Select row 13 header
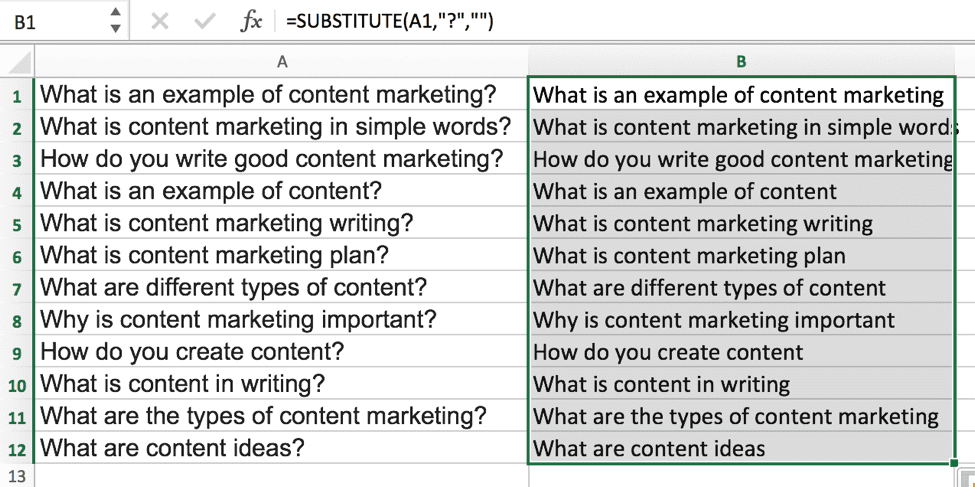The width and height of the screenshot is (975, 487). pos(17,477)
